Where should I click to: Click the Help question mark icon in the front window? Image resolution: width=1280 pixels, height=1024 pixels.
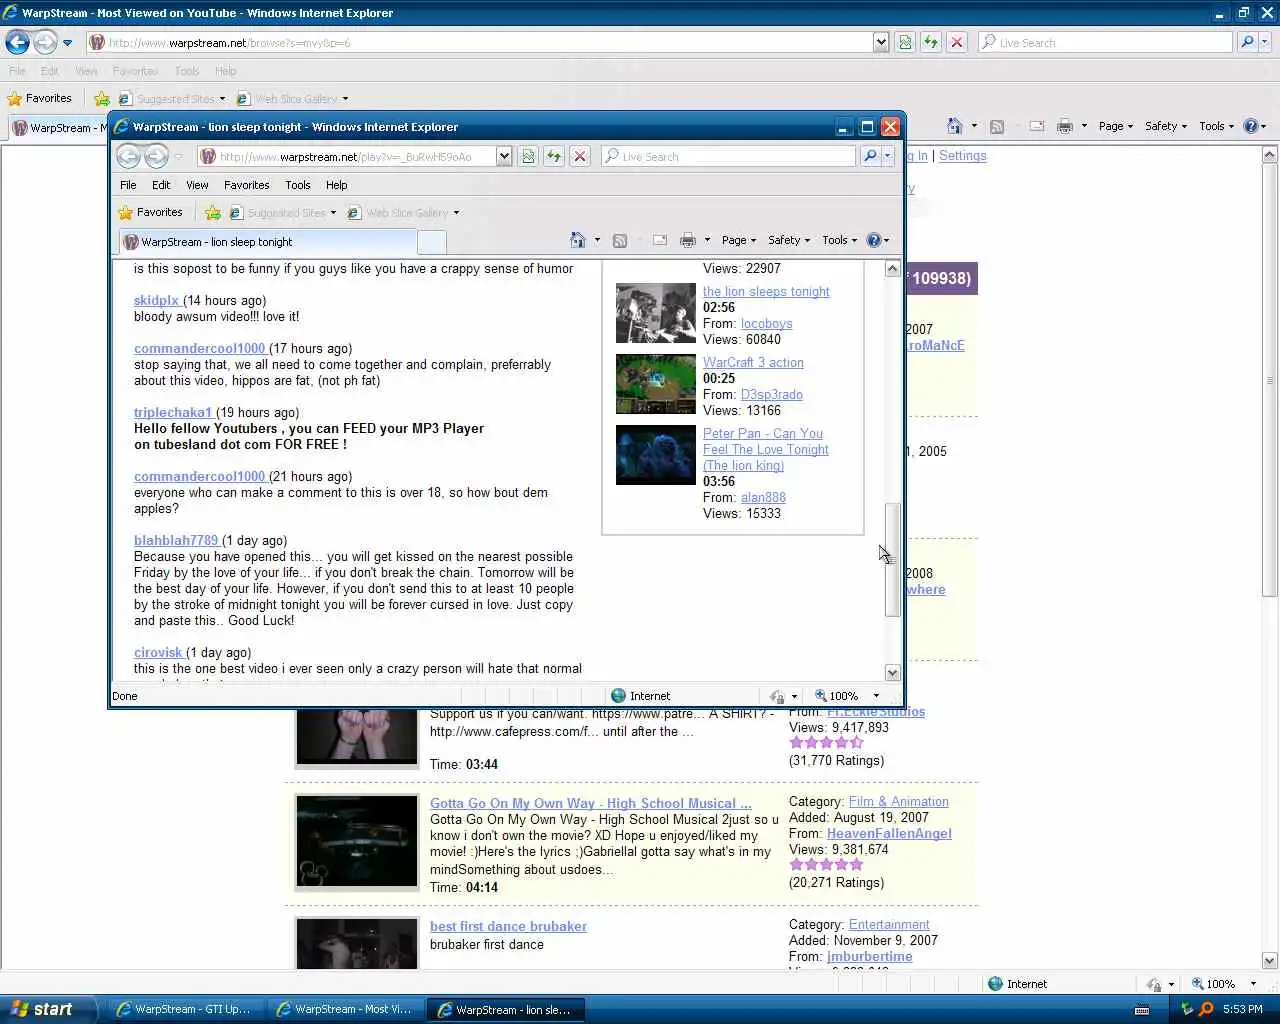pos(874,240)
